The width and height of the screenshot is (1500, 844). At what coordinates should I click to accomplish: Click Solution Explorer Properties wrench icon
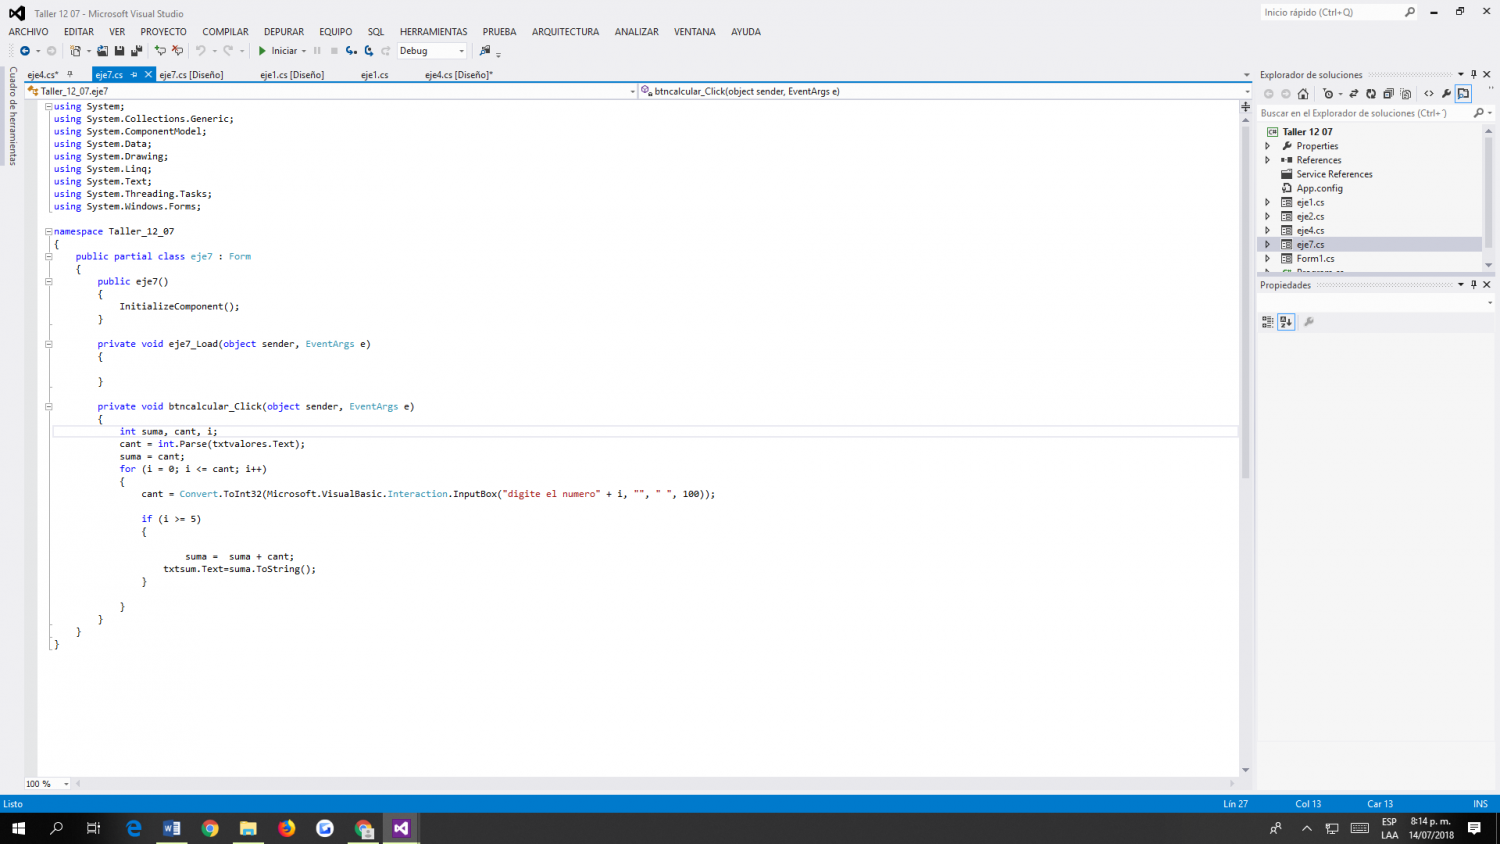click(x=1446, y=94)
